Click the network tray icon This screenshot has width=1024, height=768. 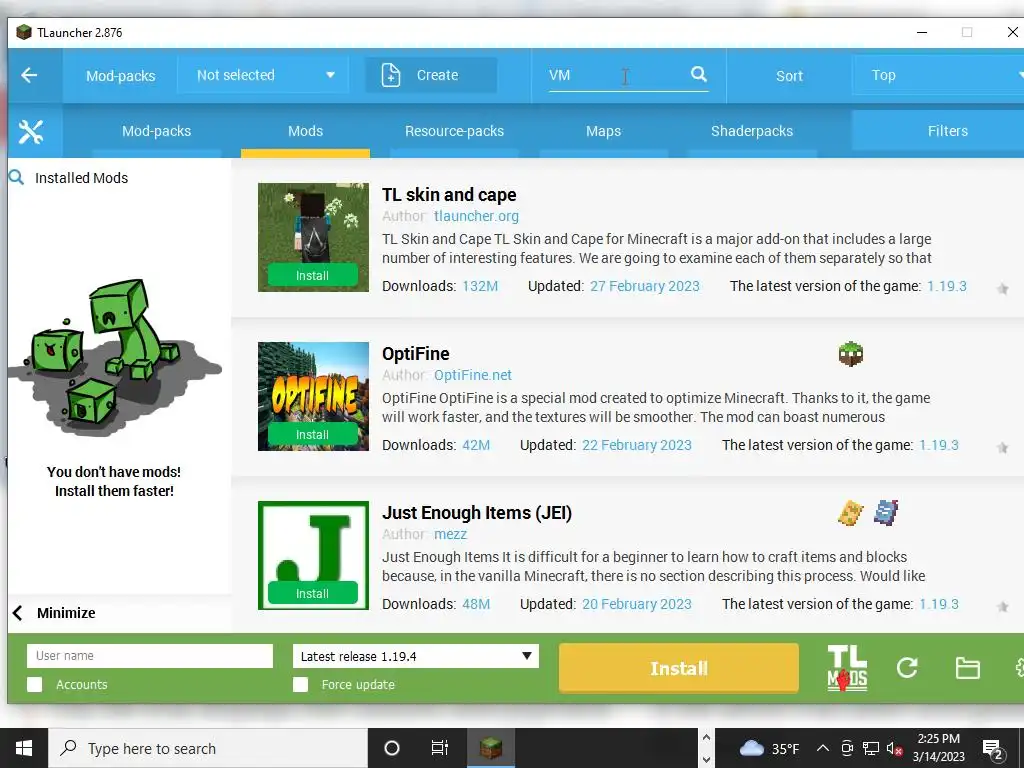coord(871,748)
